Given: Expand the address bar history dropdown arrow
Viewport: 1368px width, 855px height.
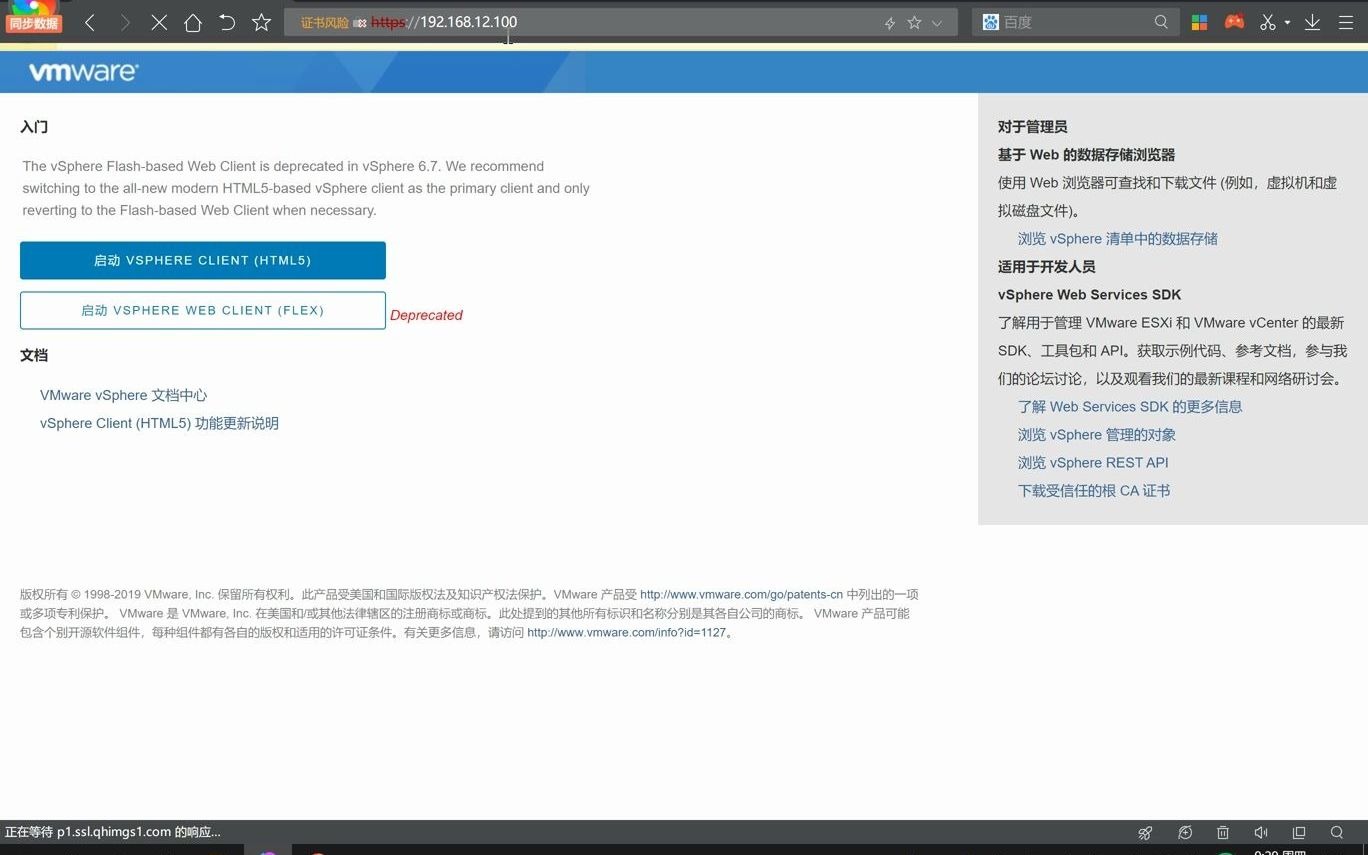Looking at the screenshot, I should (x=937, y=23).
